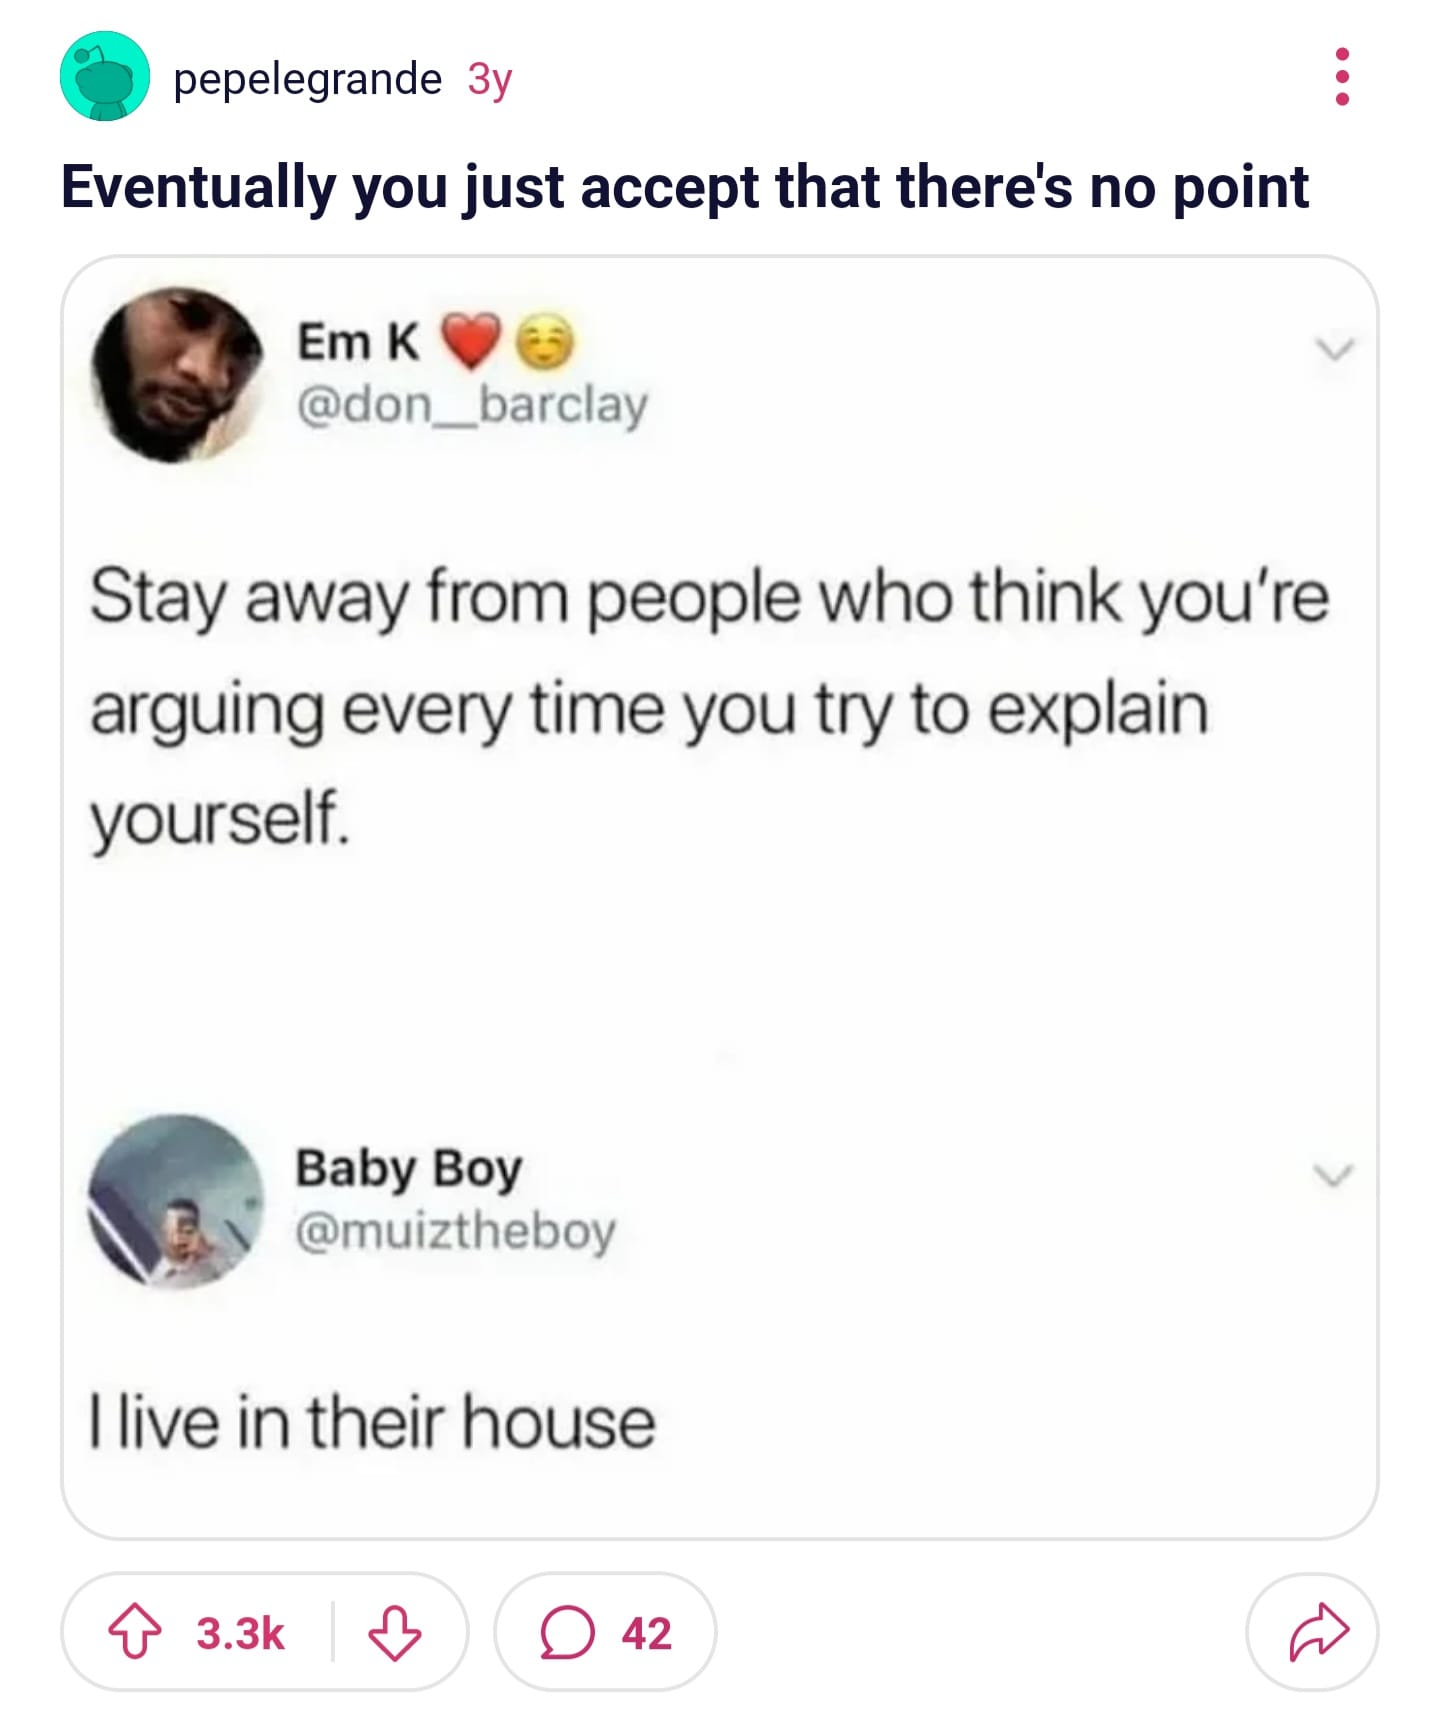The image size is (1440, 1720).
Task: Tap the @don__barclay handle
Action: 472,405
